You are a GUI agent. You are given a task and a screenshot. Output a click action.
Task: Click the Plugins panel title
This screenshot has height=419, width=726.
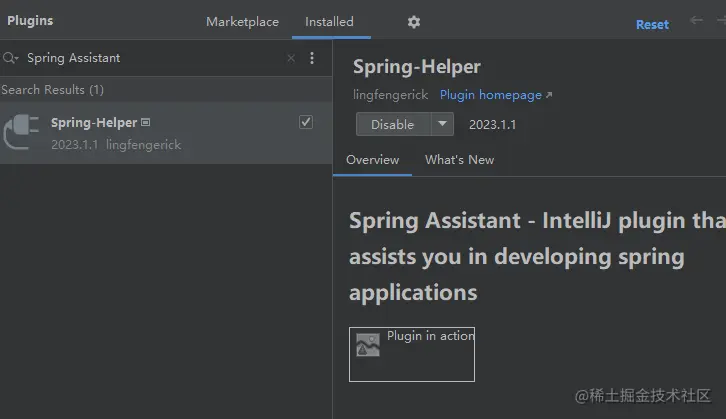[30, 21]
